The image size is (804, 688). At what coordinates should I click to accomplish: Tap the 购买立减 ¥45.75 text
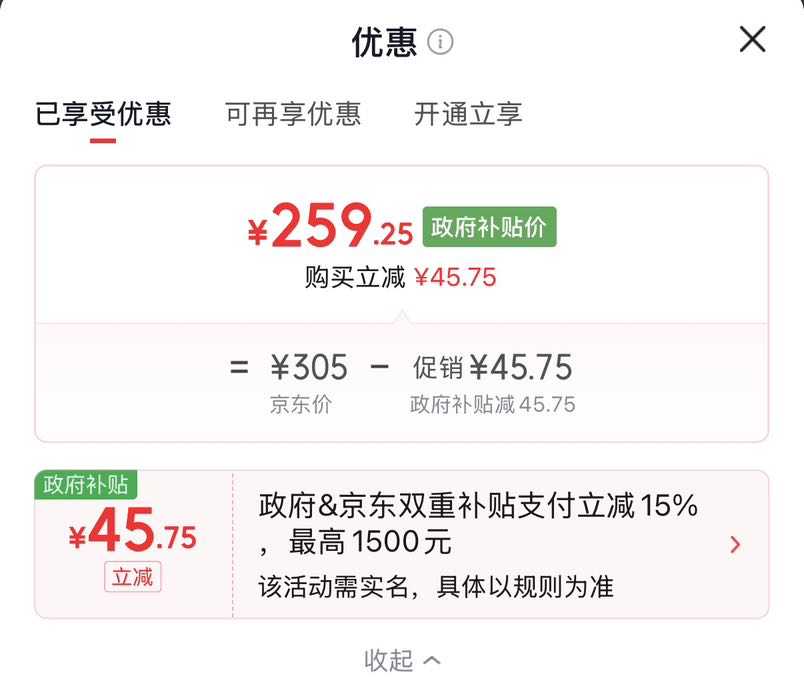(x=400, y=277)
